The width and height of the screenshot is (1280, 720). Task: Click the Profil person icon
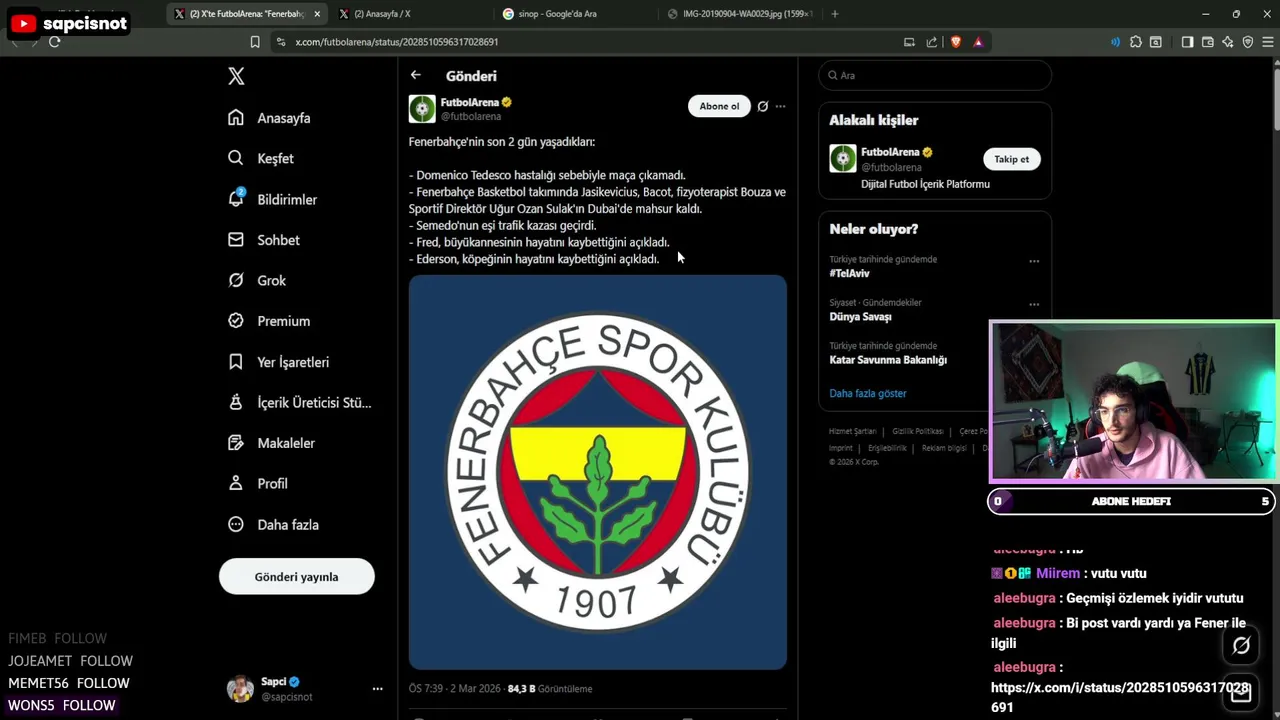tap(236, 483)
